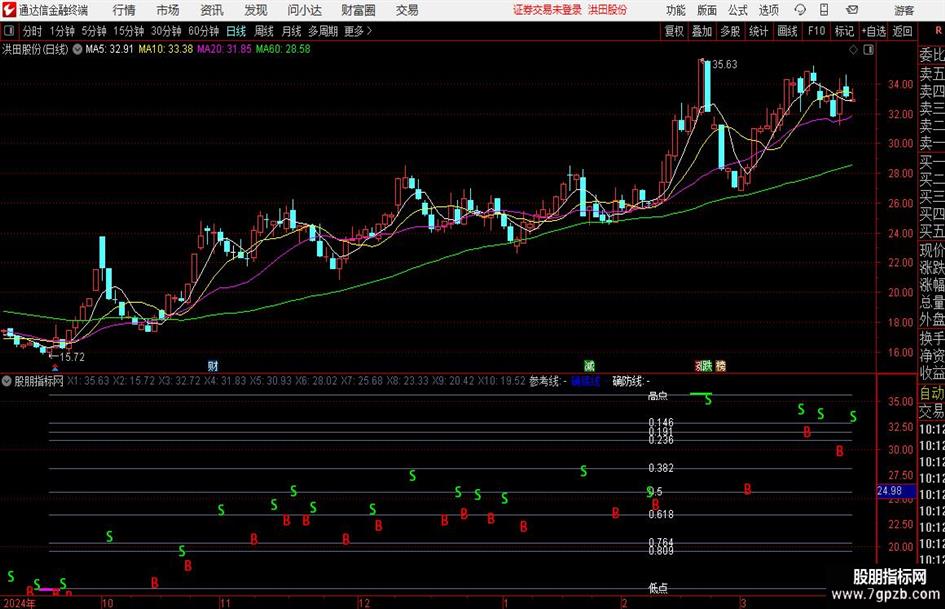Switch to 30分钟 period
The width and height of the screenshot is (945, 609).
pyautogui.click(x=166, y=31)
